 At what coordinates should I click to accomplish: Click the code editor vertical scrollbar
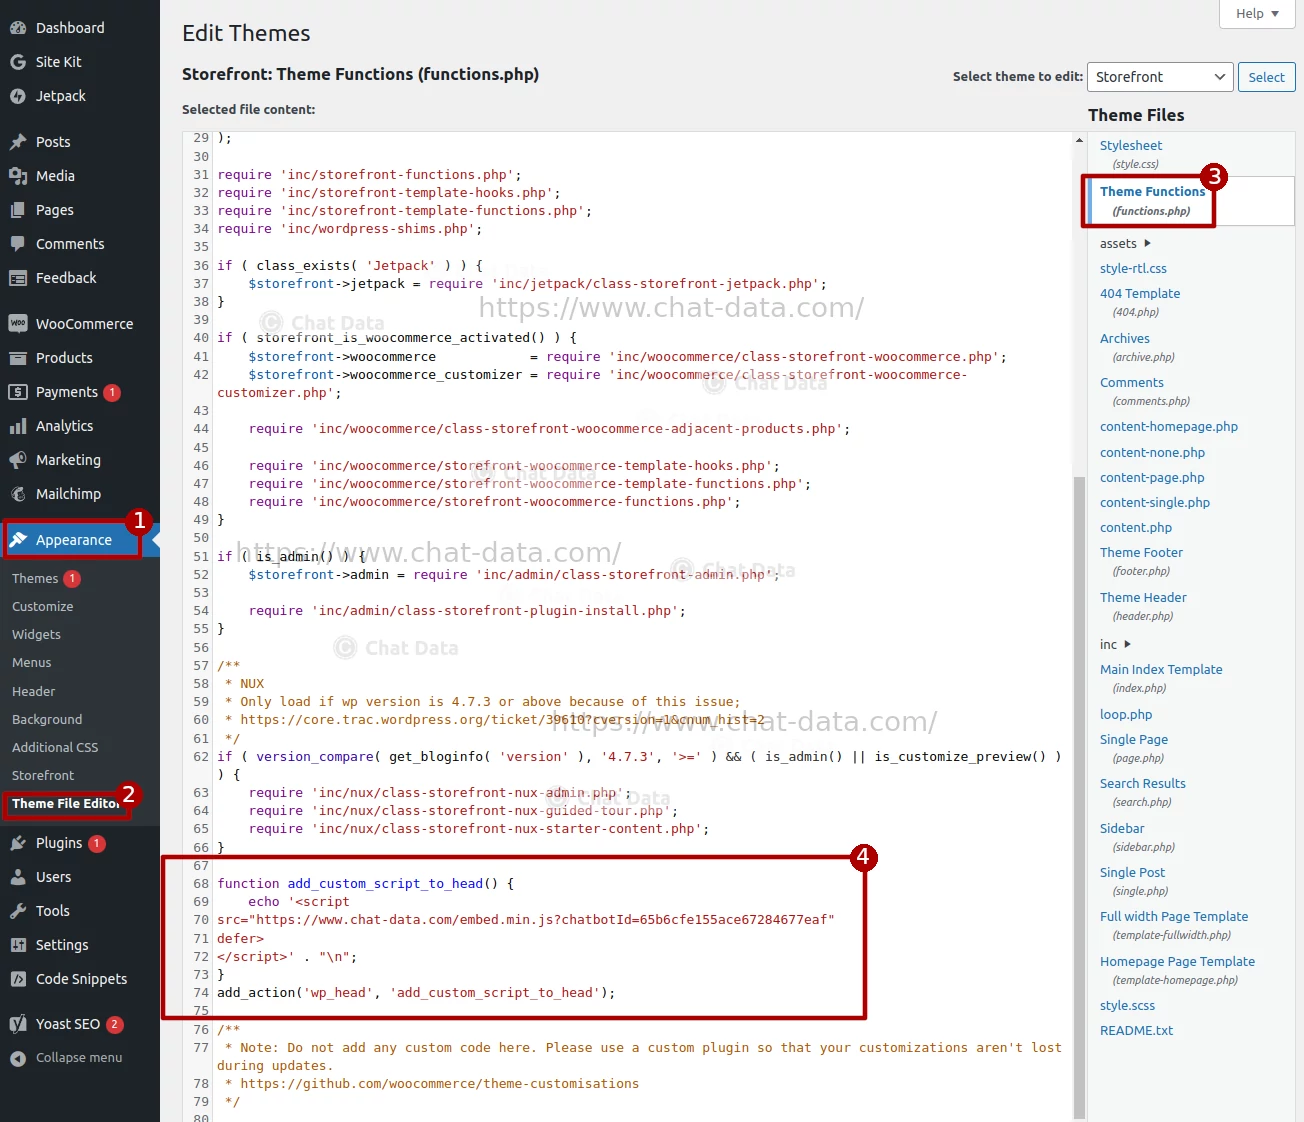(x=1079, y=797)
